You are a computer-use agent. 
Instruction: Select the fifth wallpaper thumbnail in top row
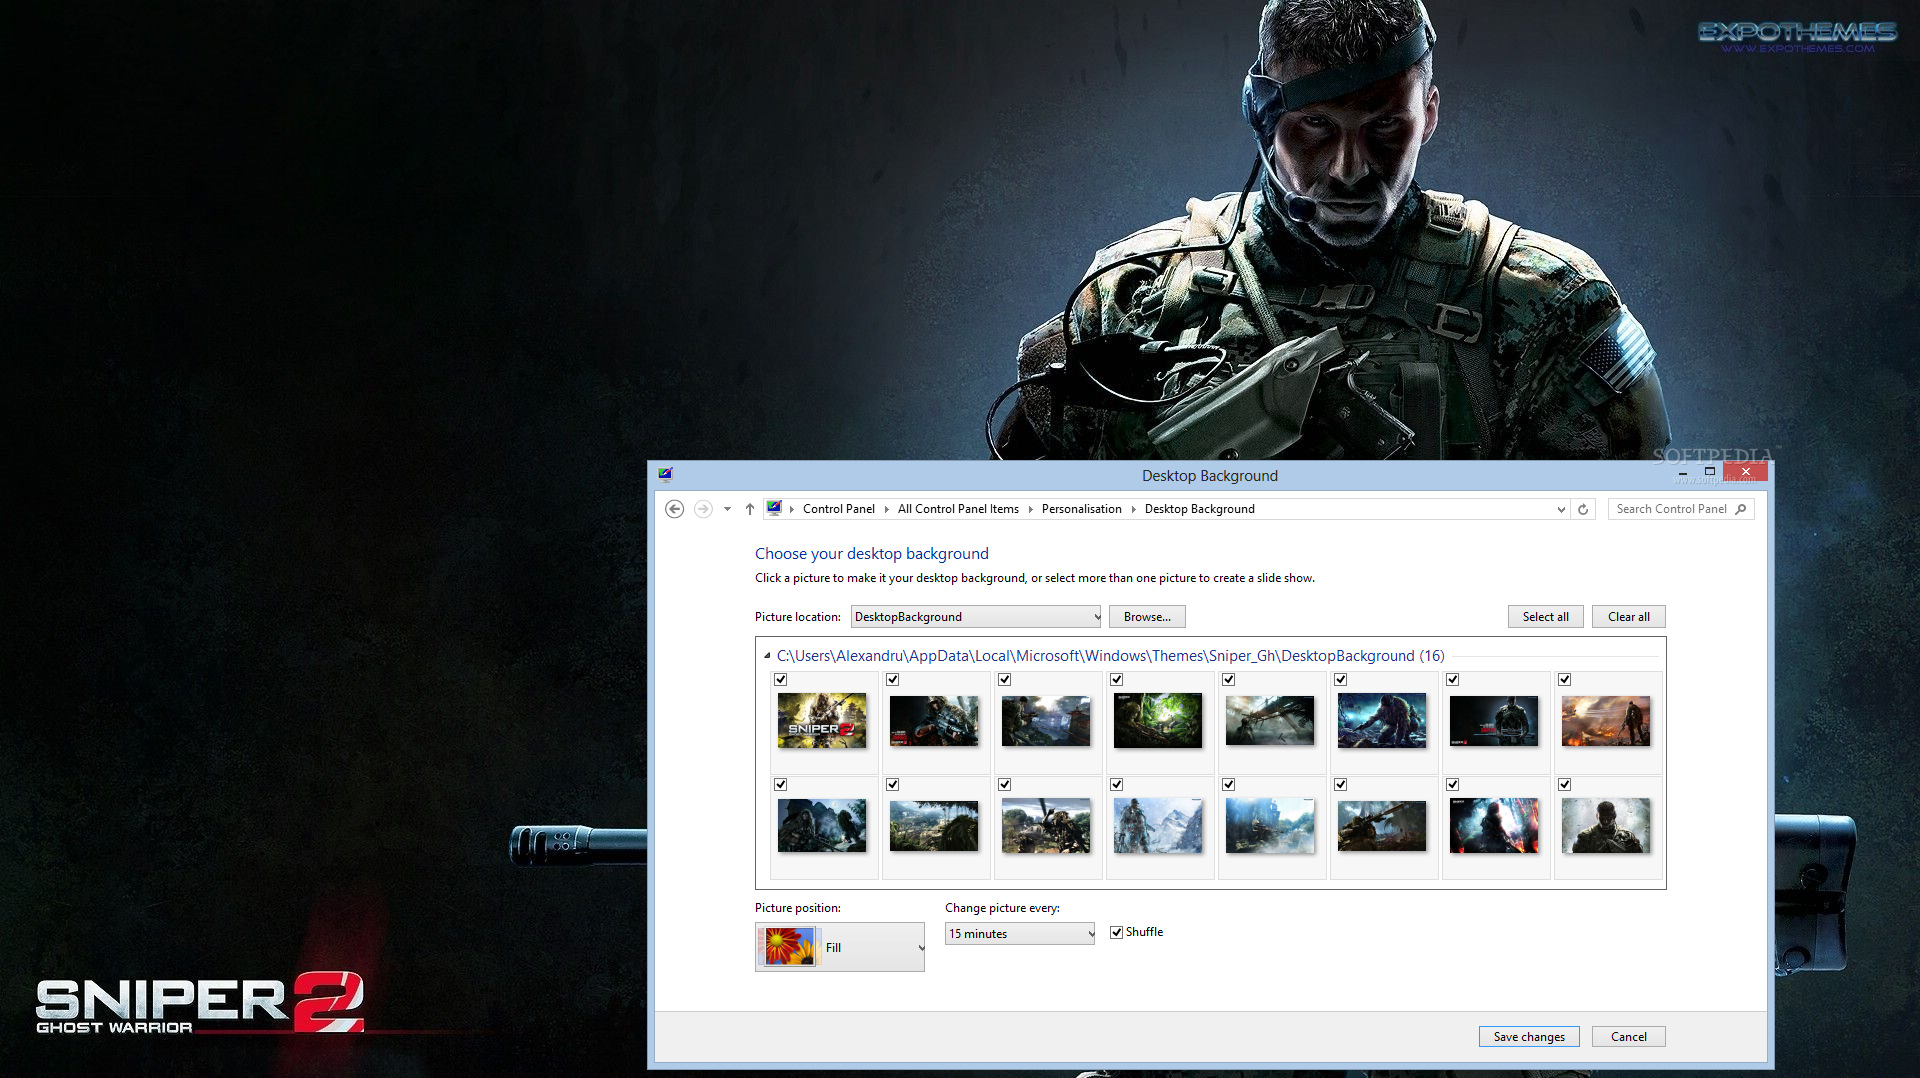coord(1270,721)
